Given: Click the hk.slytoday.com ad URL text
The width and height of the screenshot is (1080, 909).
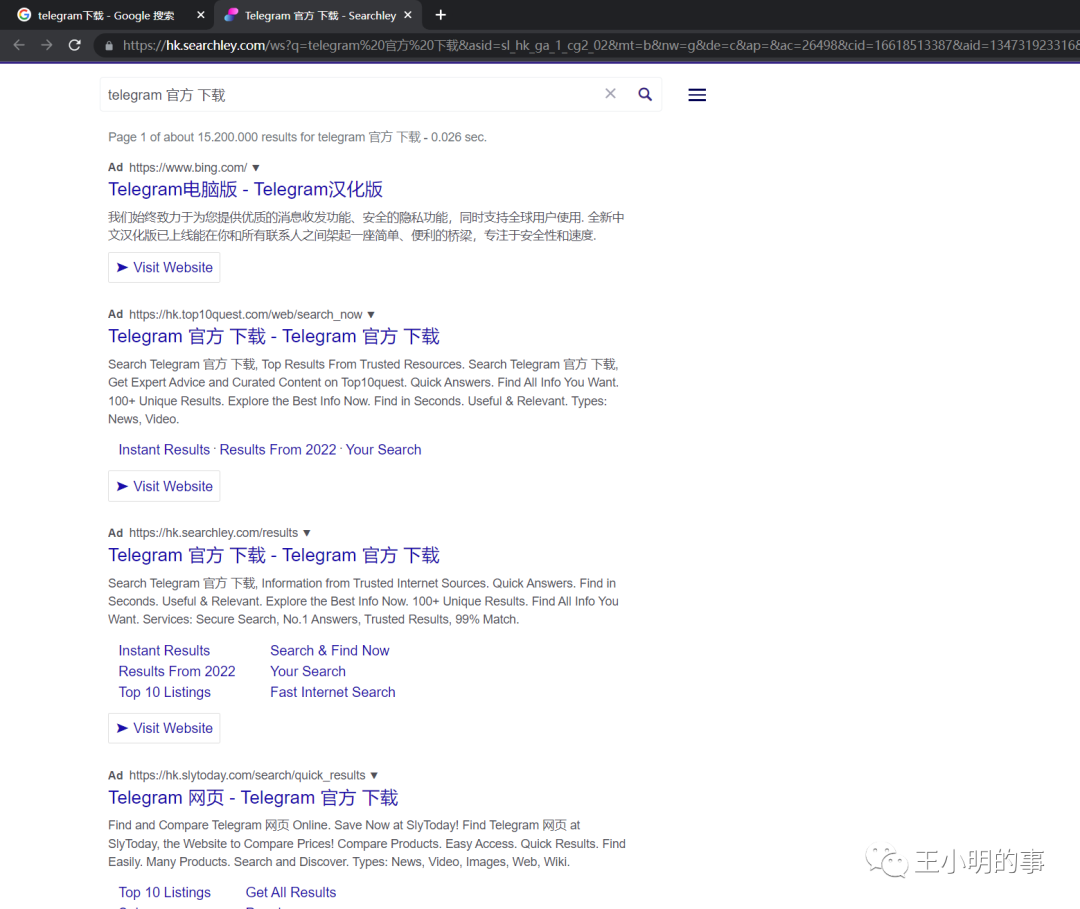Looking at the screenshot, I should tap(247, 775).
